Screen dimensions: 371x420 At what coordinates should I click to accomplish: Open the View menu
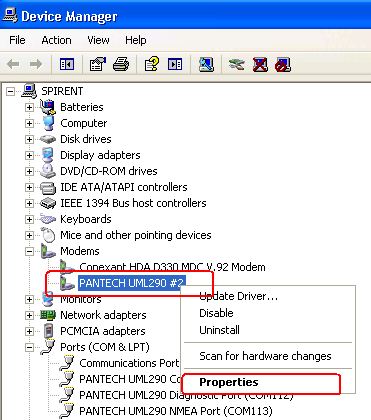point(98,40)
